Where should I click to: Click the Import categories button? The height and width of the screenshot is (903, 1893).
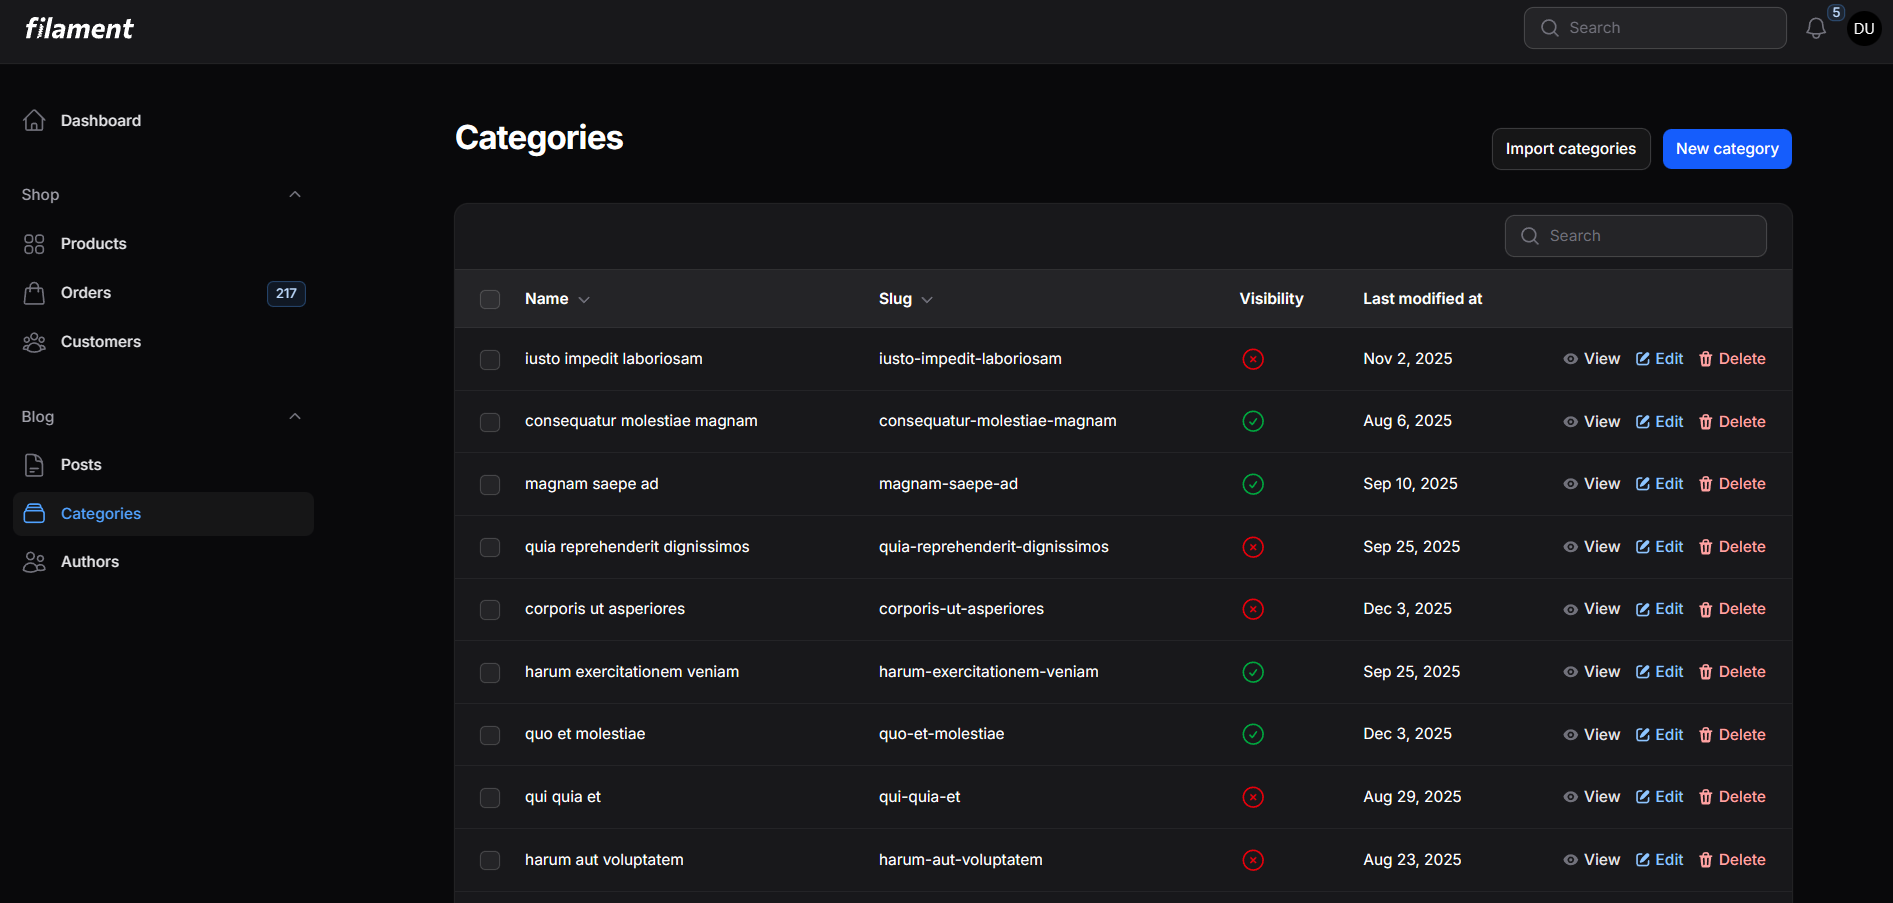coord(1570,149)
